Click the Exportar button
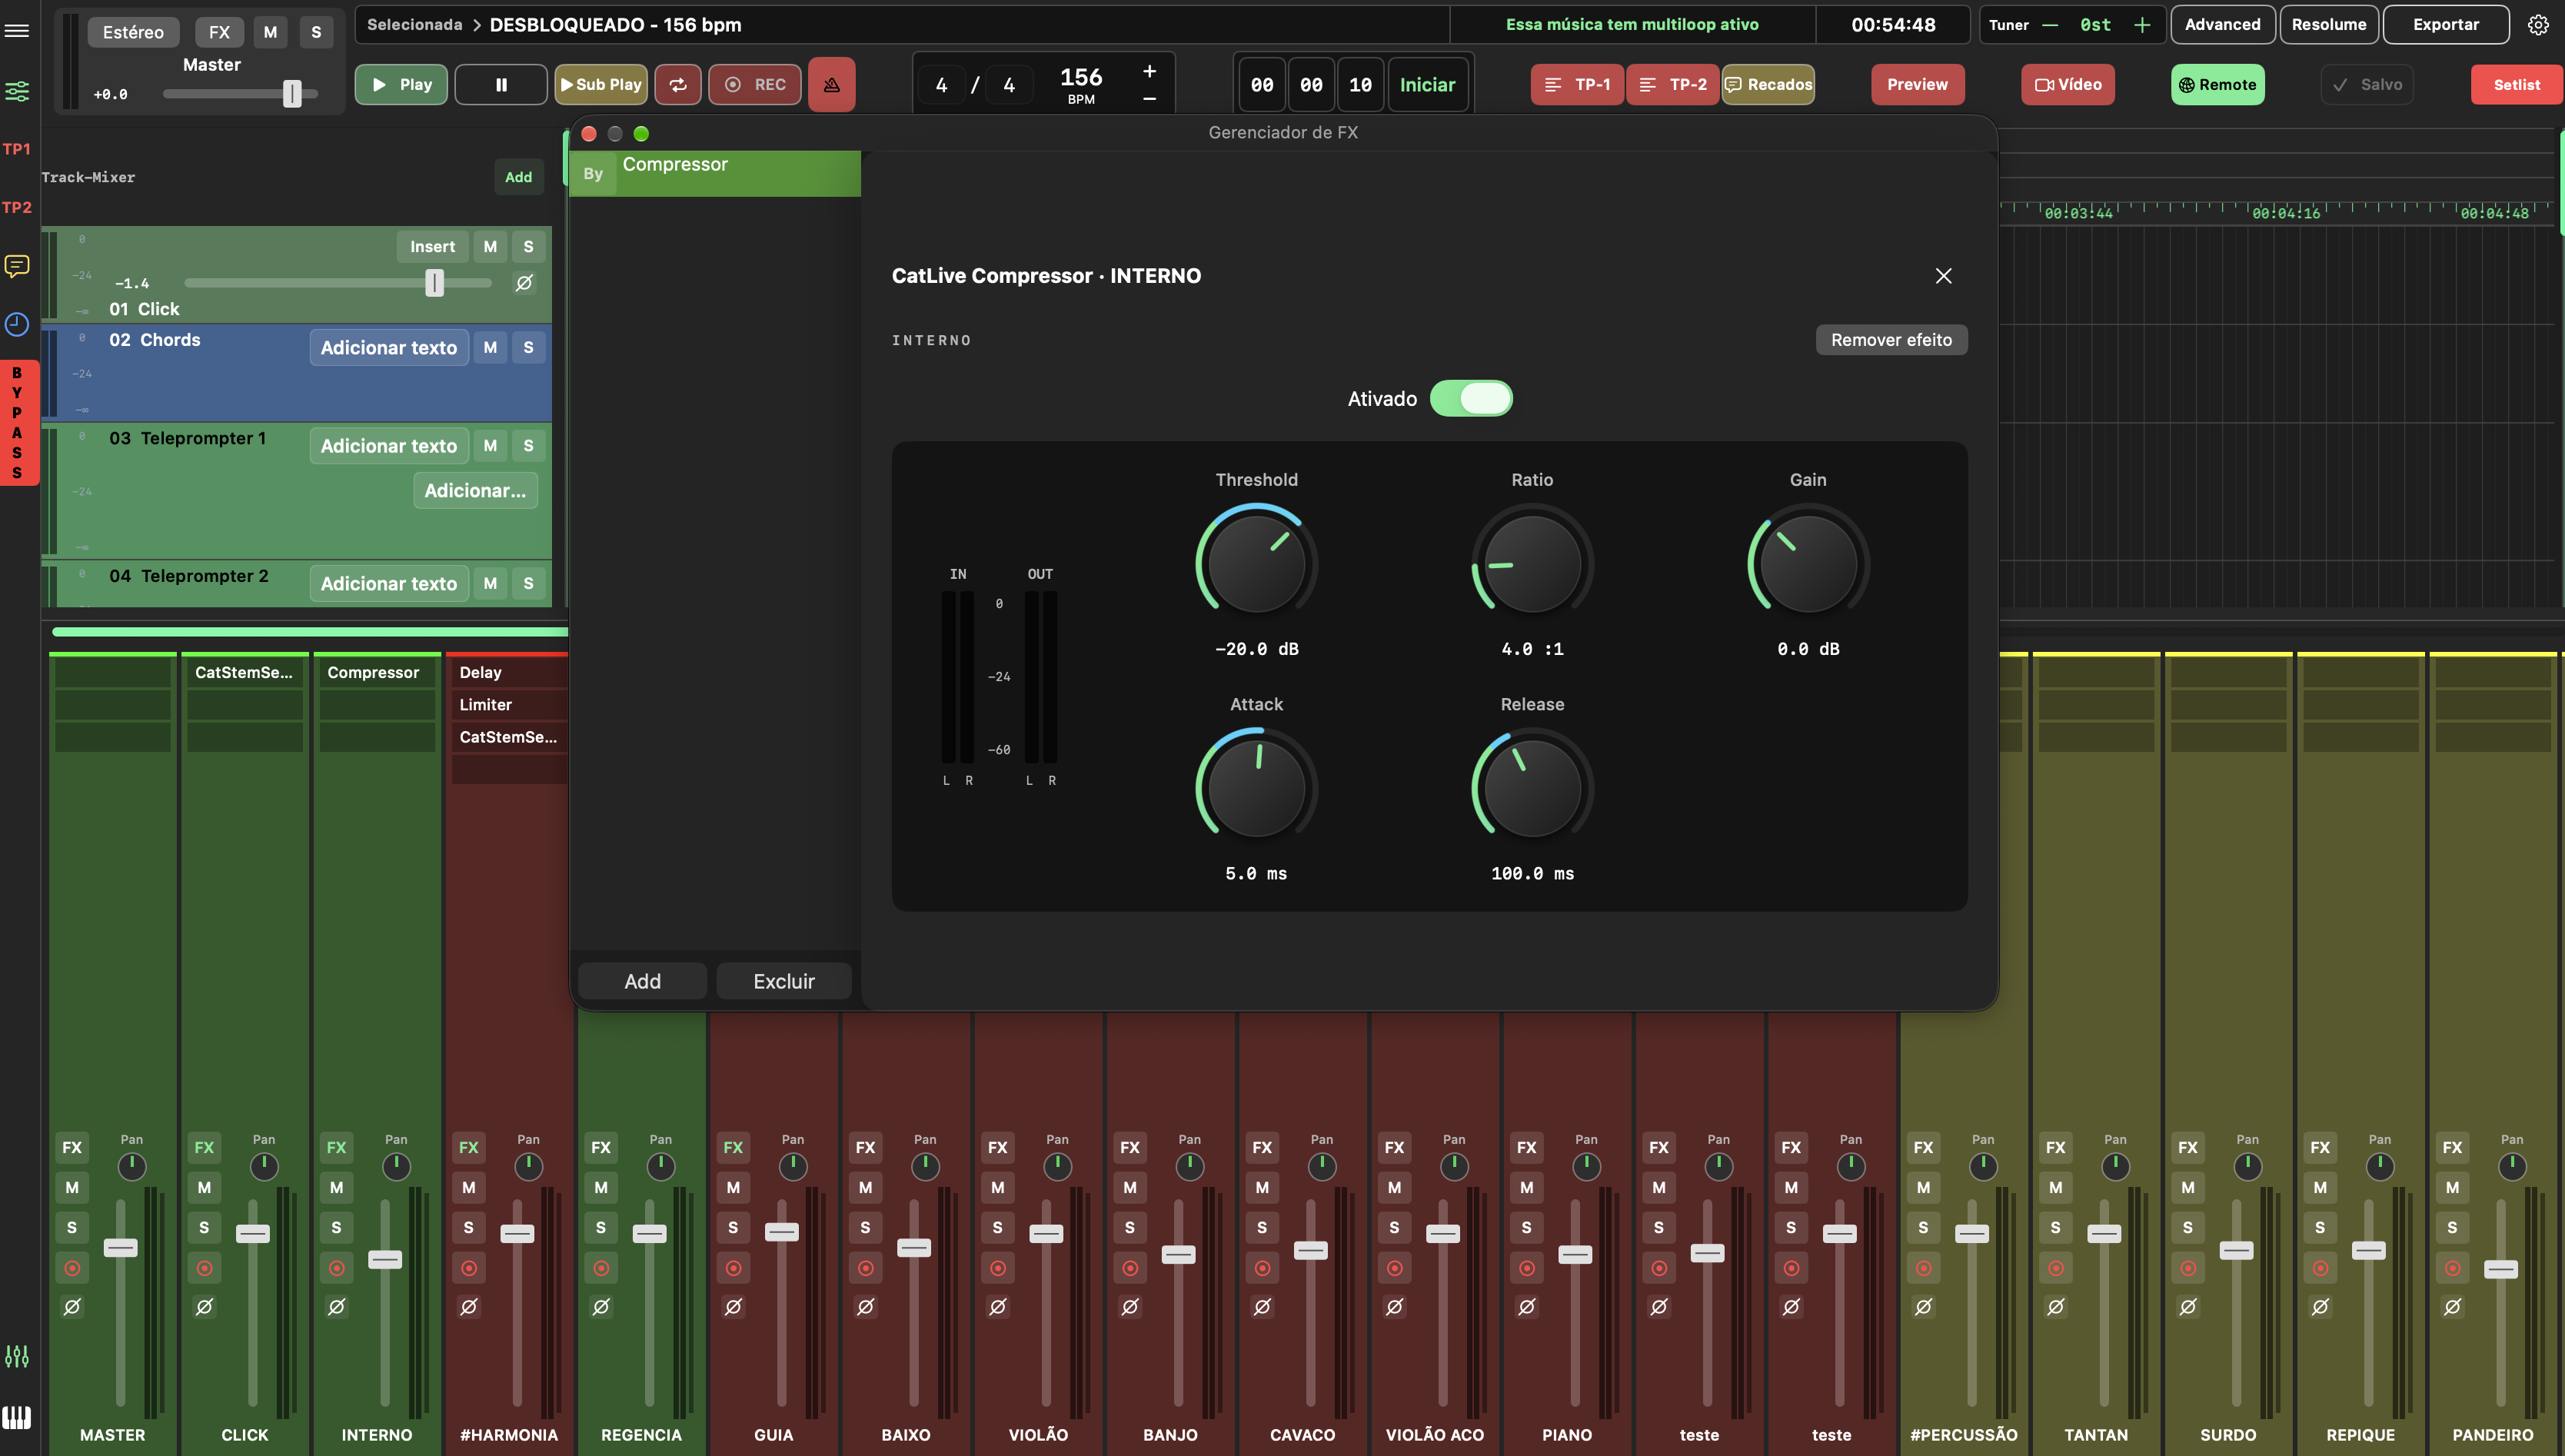The height and width of the screenshot is (1456, 2565). point(2445,25)
